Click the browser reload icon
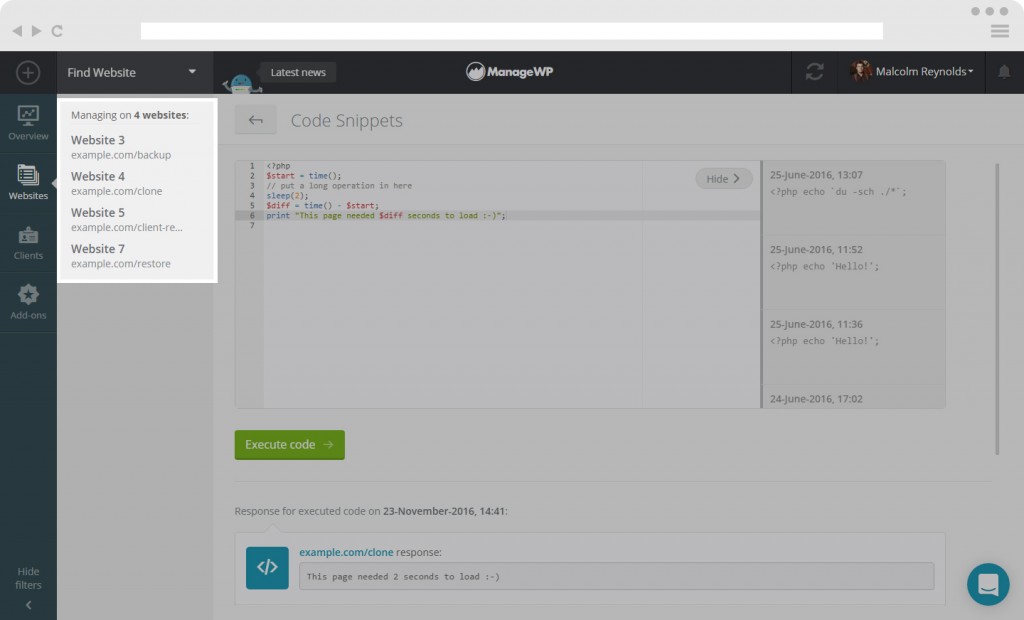Viewport: 1024px width, 620px height. 57,31
